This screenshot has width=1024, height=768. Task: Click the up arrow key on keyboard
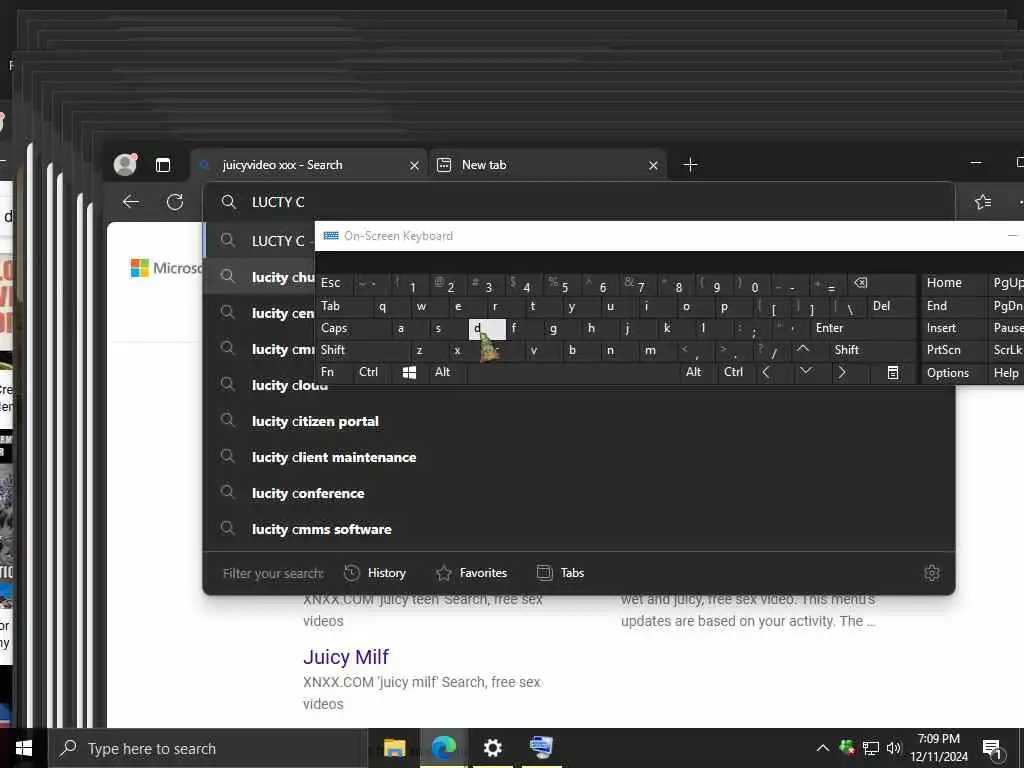click(x=803, y=350)
